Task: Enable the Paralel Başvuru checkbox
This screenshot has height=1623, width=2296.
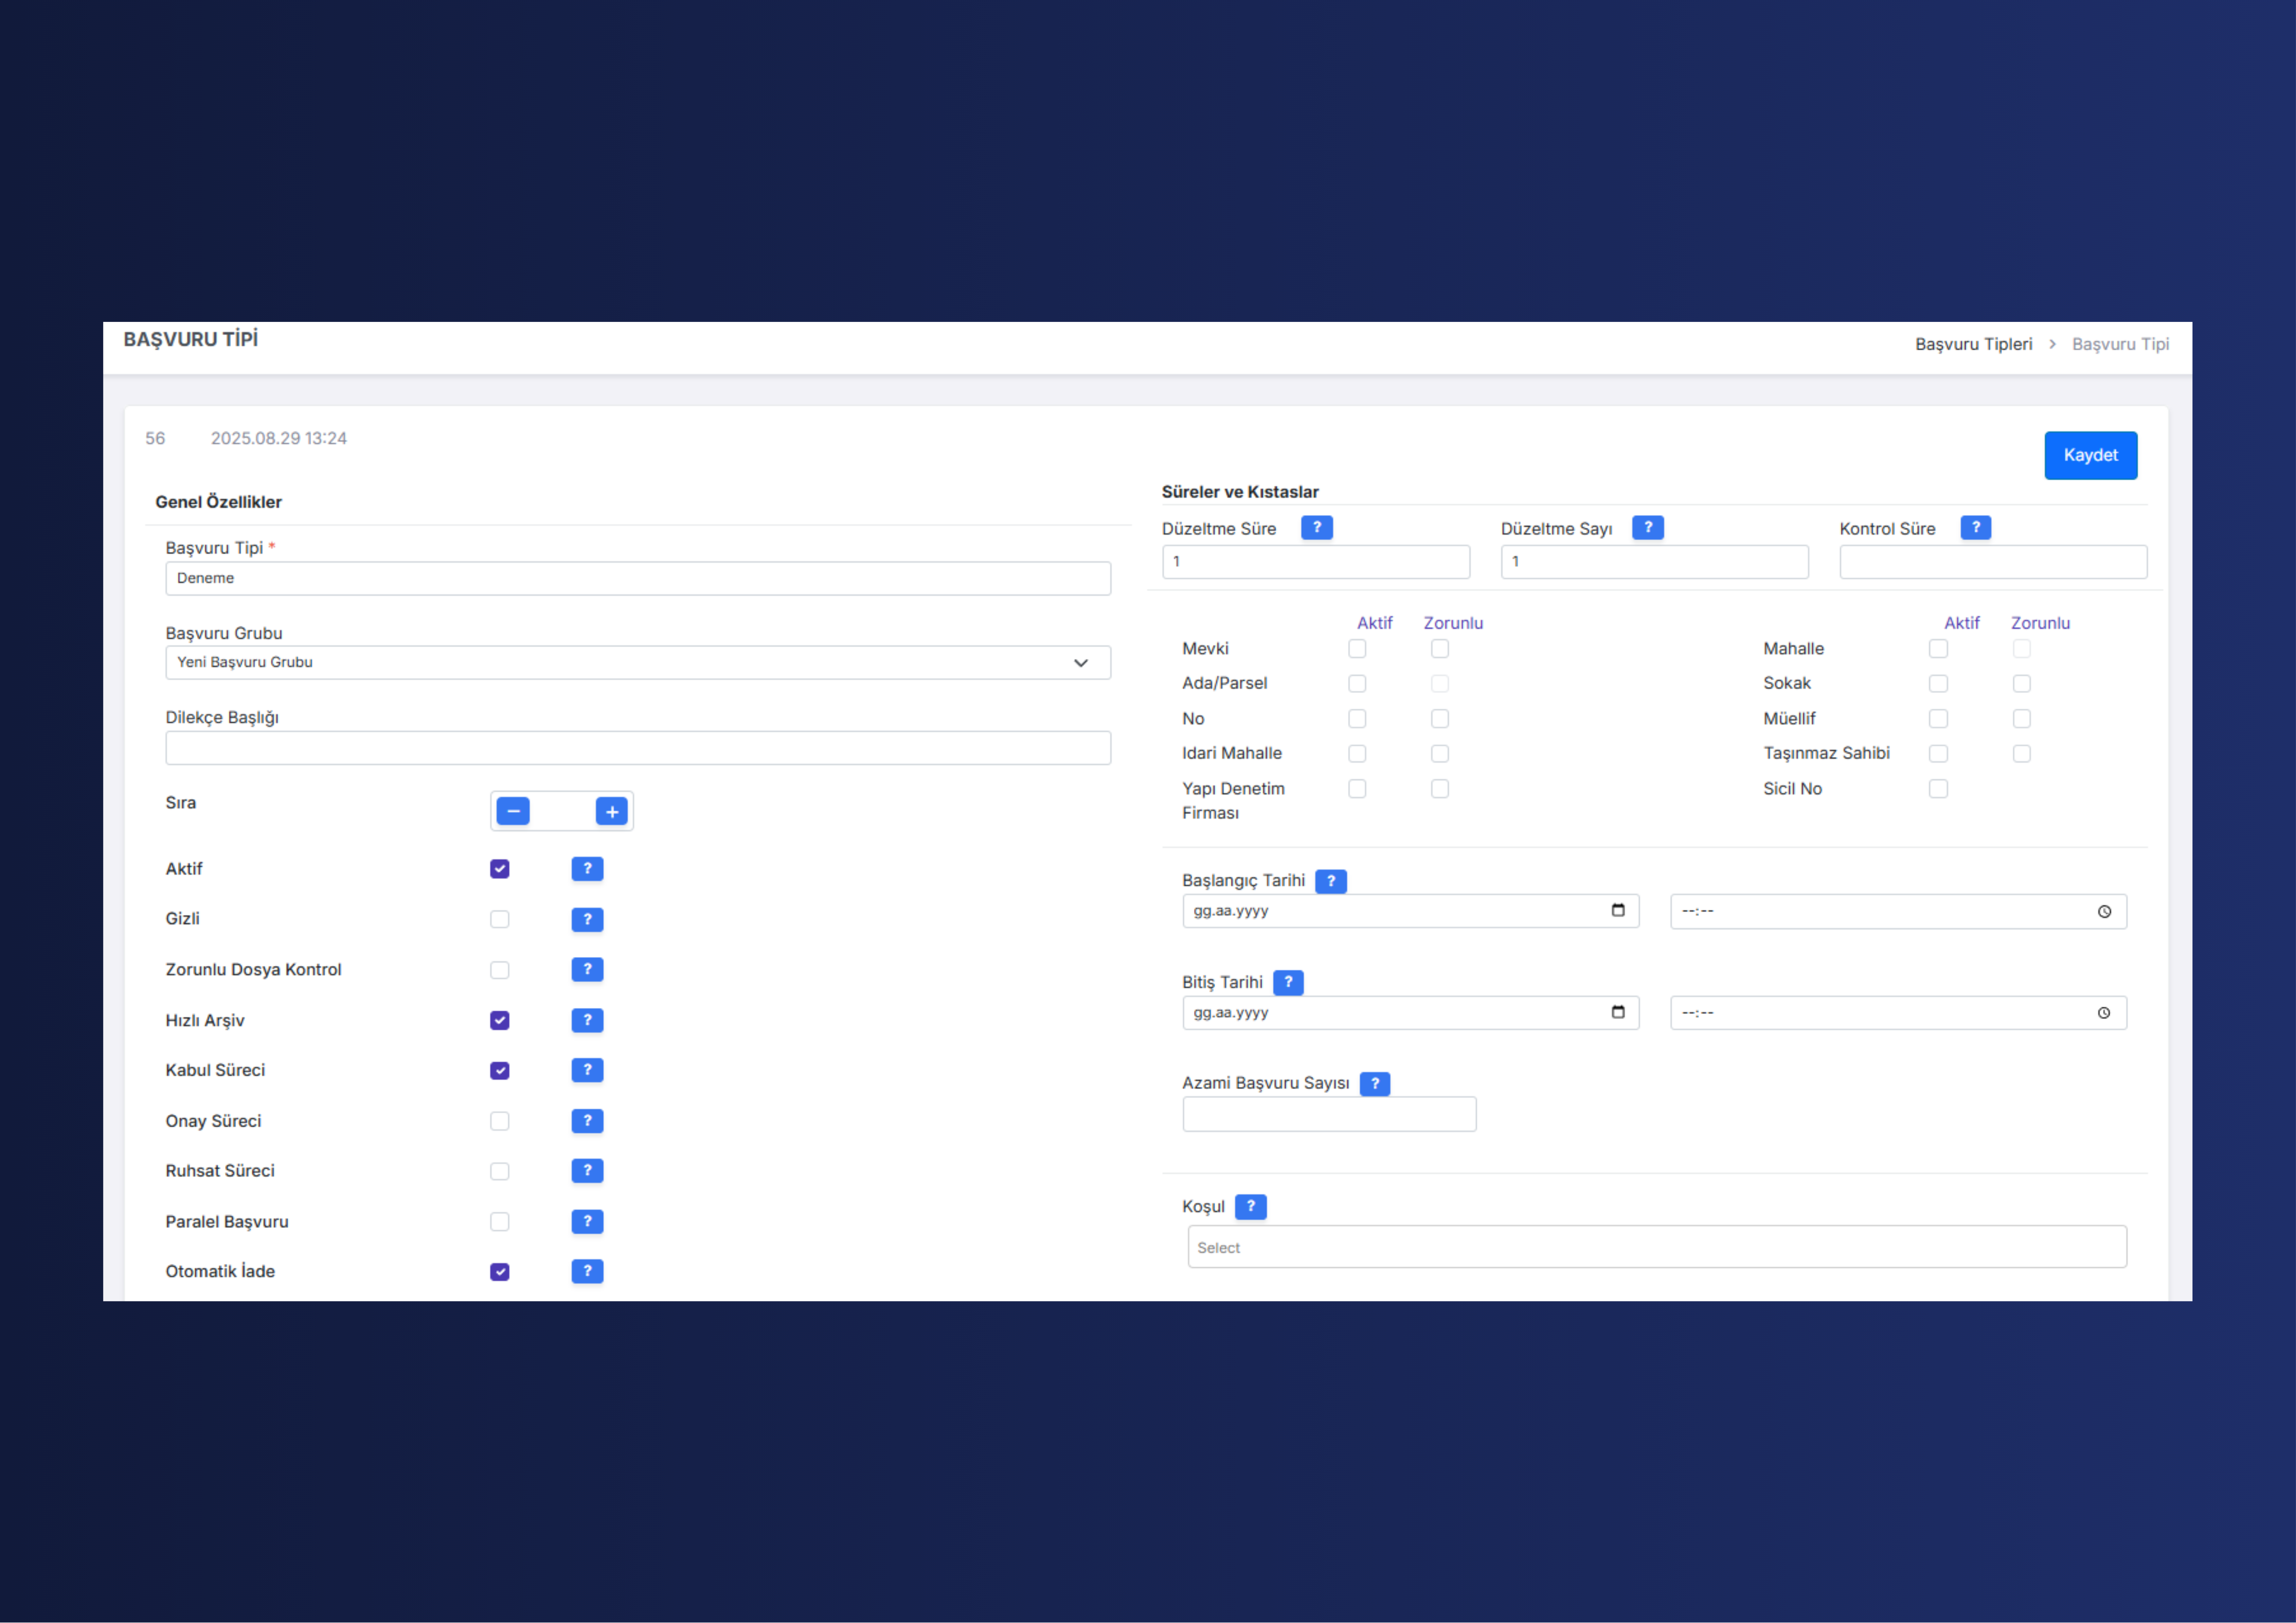Action: pyautogui.click(x=500, y=1222)
